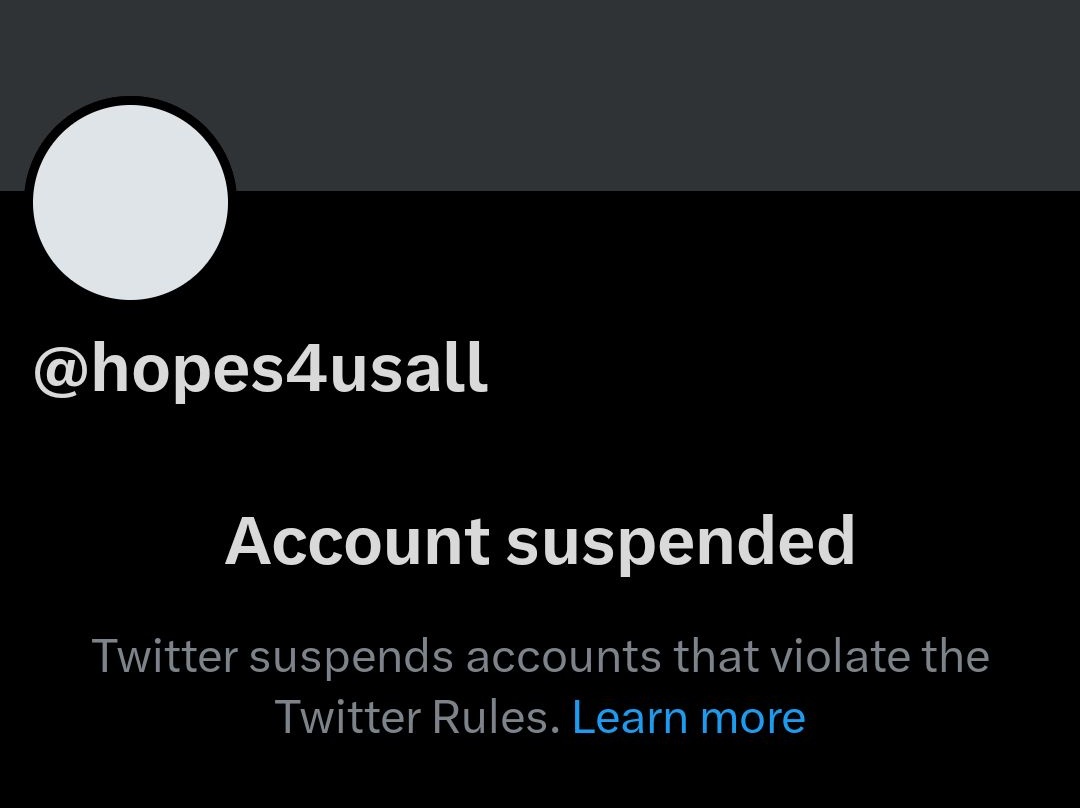The height and width of the screenshot is (808, 1080).
Task: Click the black border ring of the avatar
Action: click(x=131, y=100)
